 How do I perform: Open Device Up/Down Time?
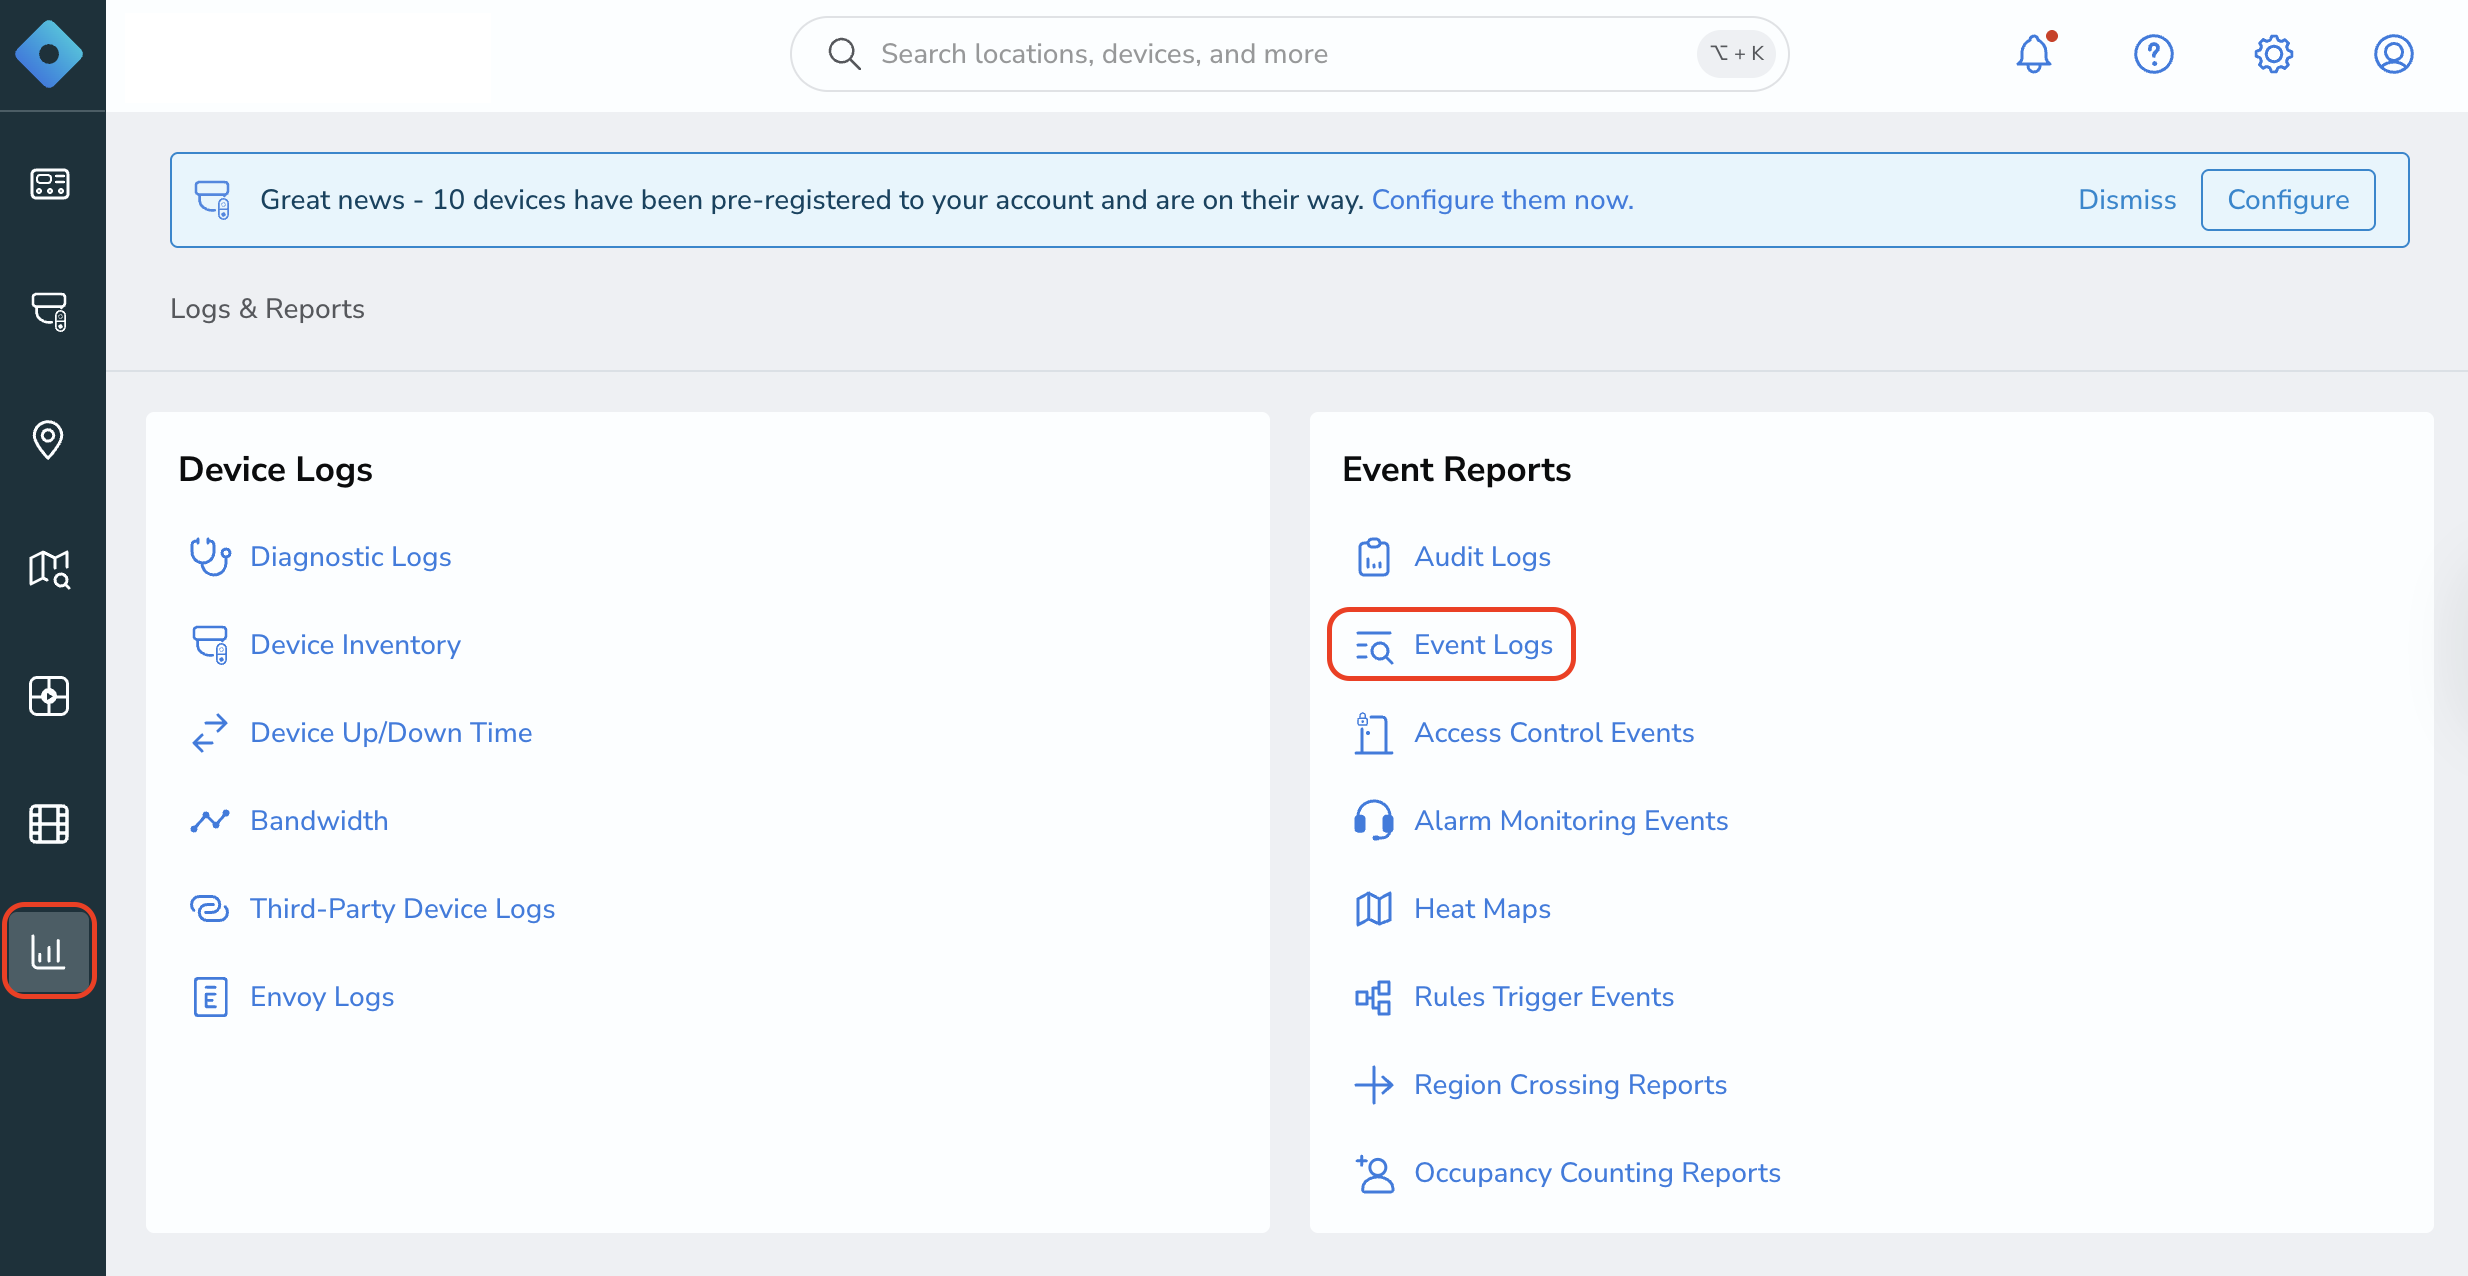point(391,733)
